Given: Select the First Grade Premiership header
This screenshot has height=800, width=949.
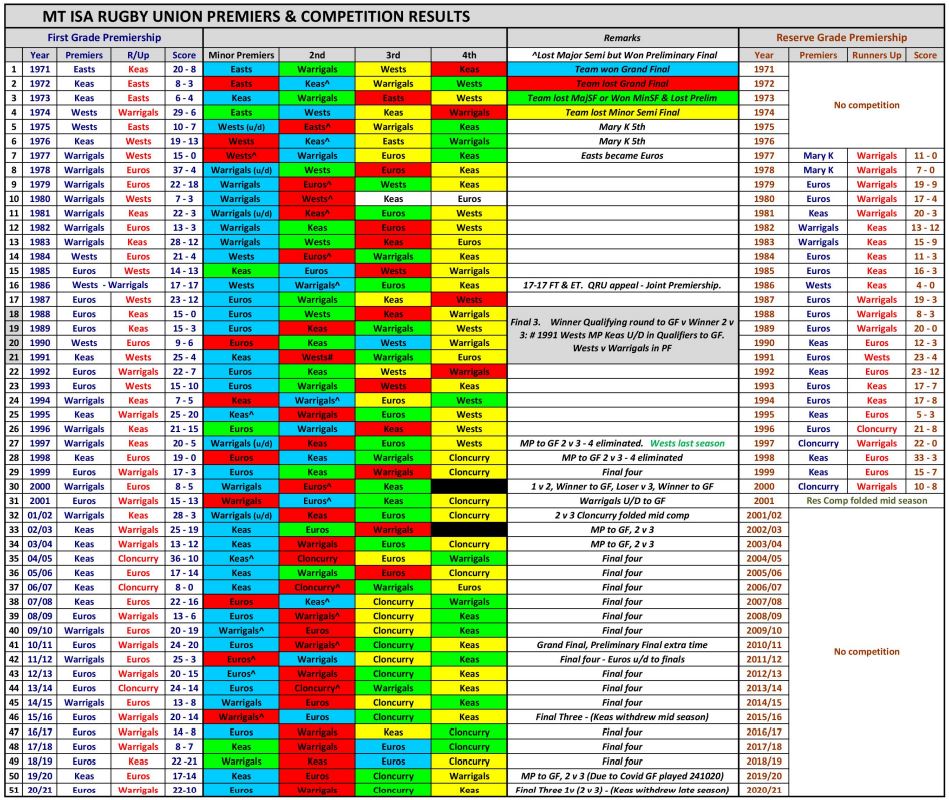Looking at the screenshot, I should coord(102,37).
